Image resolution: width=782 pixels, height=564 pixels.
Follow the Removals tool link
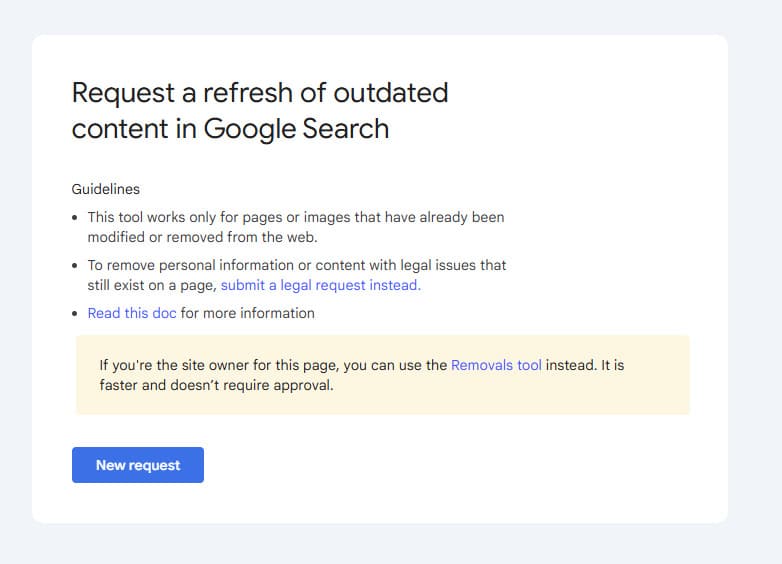pos(496,365)
